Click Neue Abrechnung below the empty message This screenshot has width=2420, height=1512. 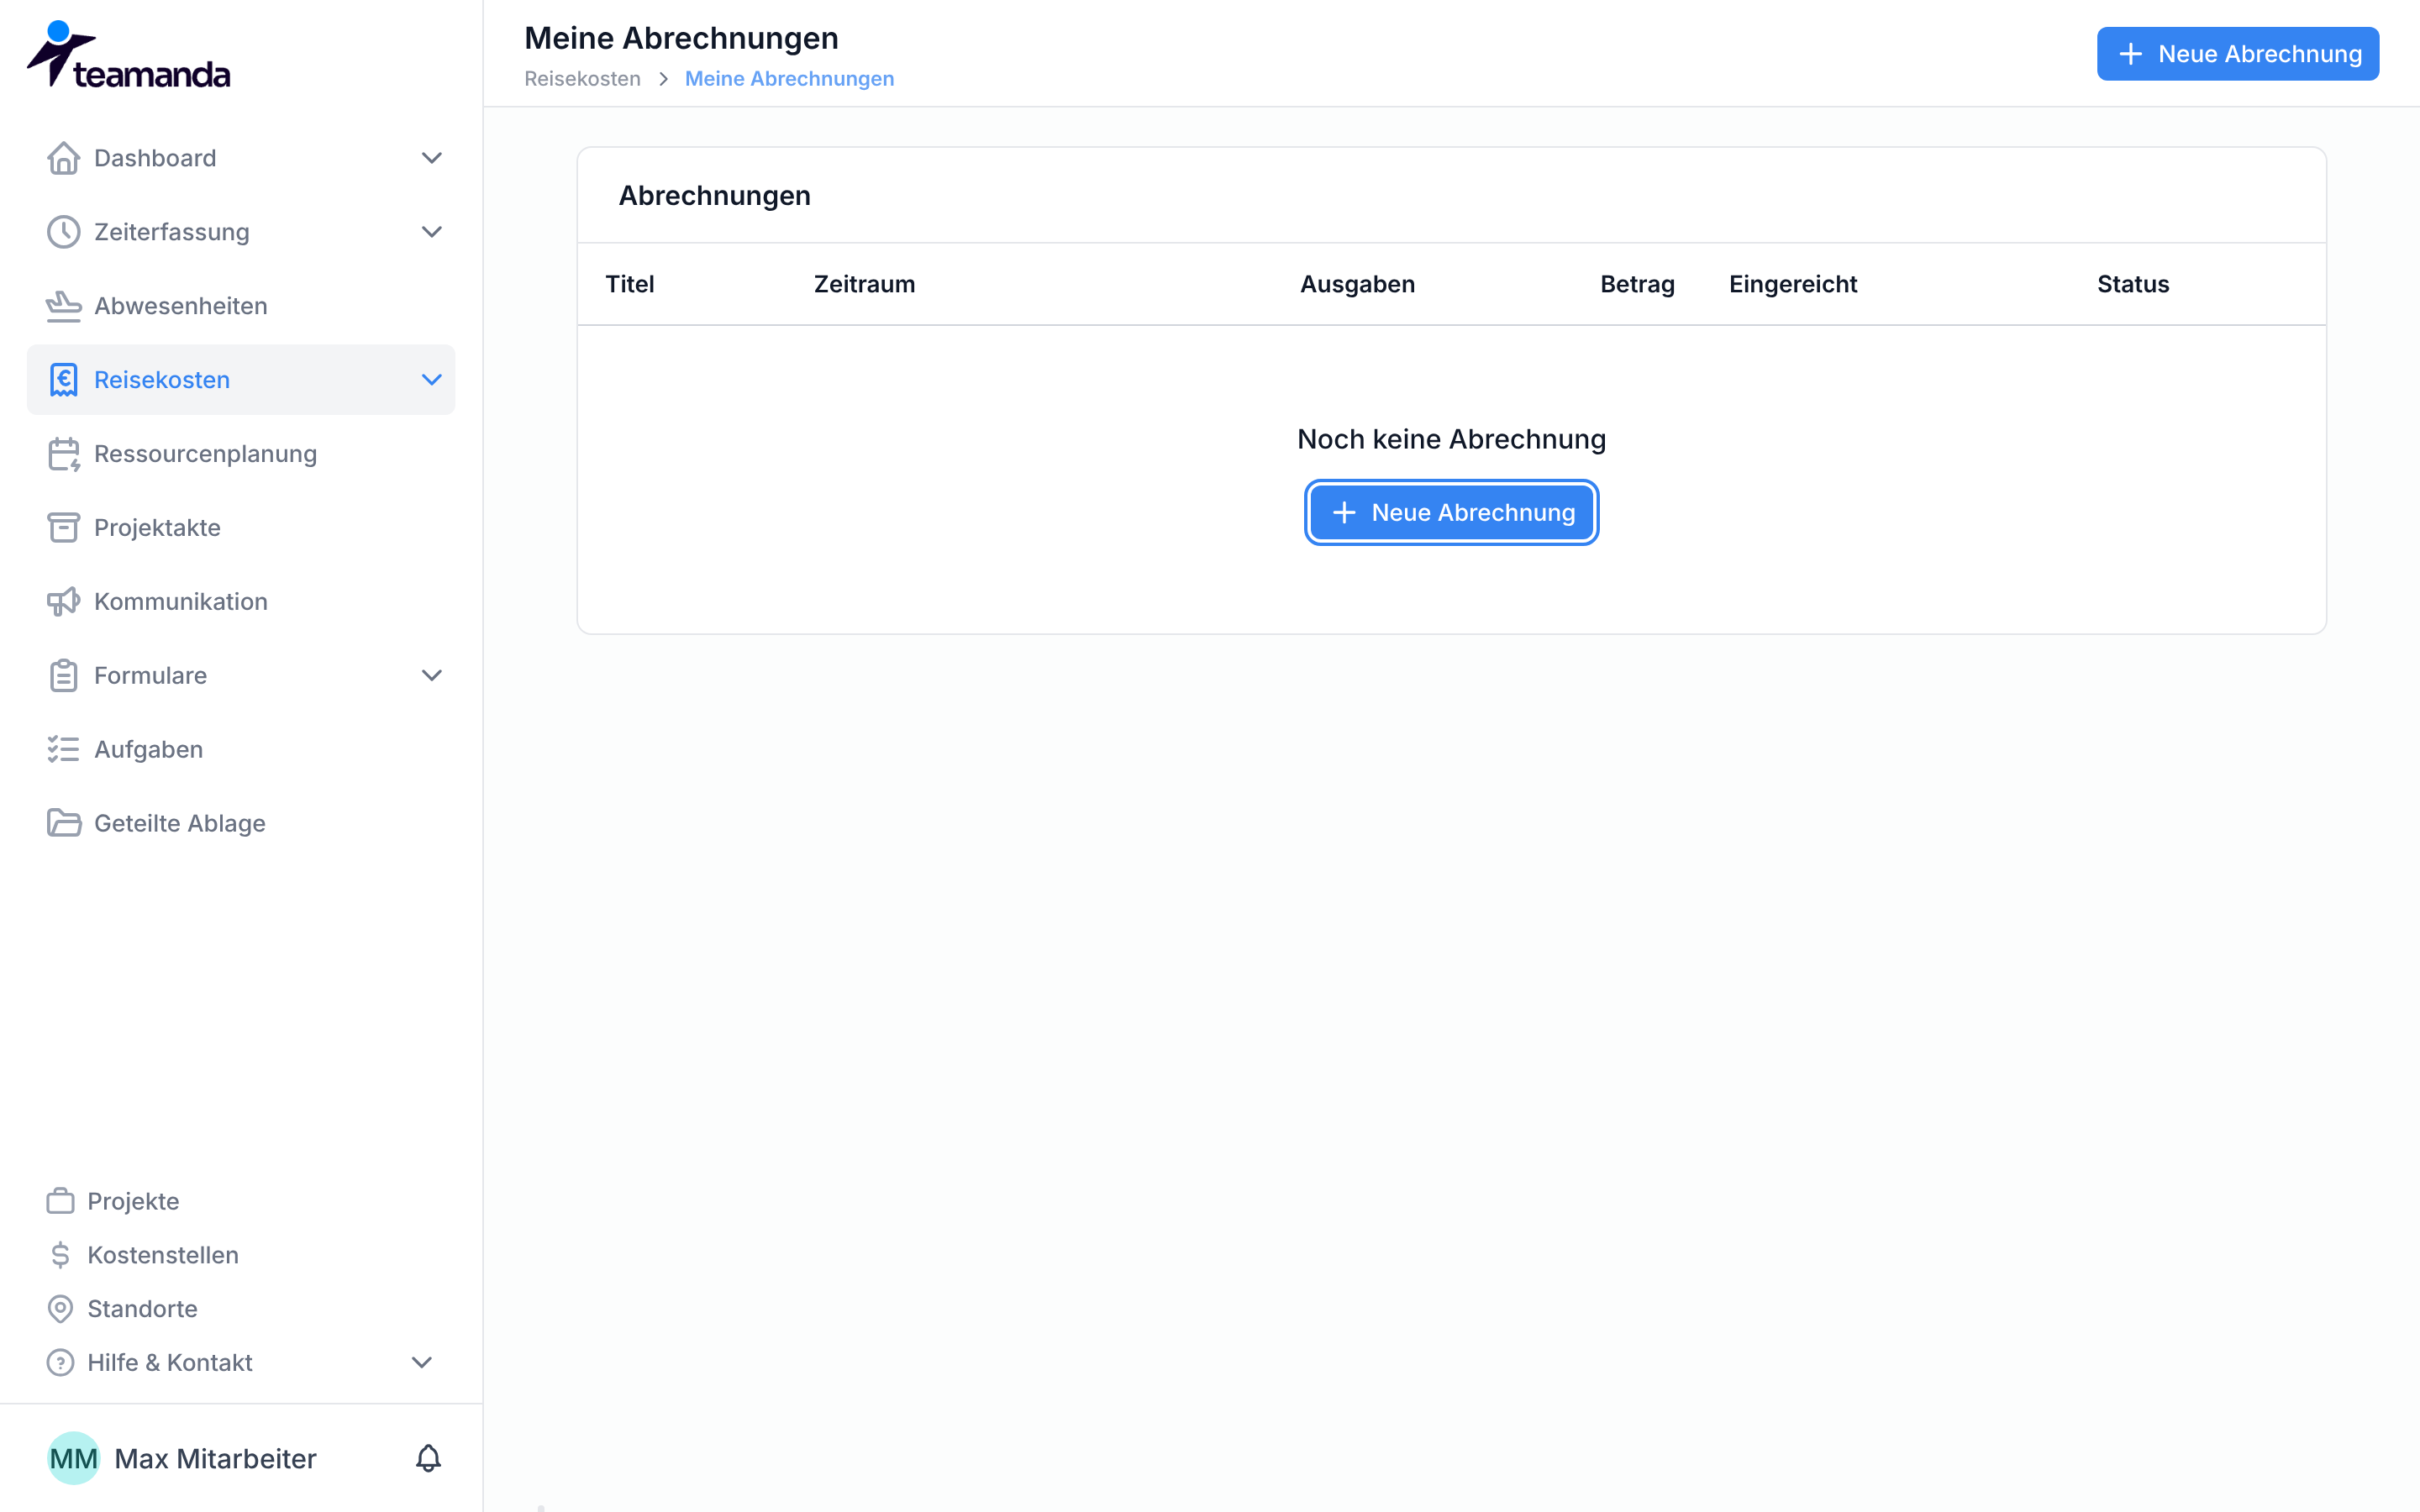click(1451, 513)
